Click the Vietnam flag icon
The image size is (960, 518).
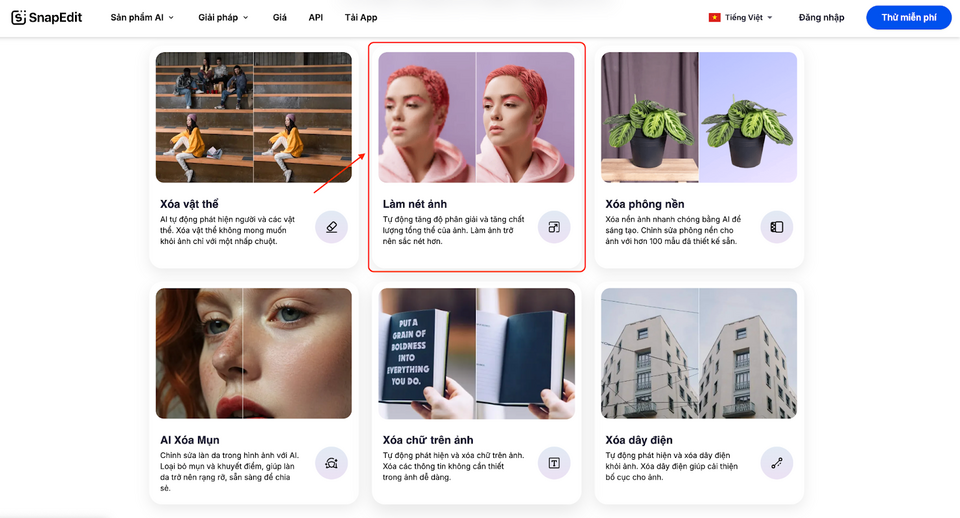coord(714,17)
